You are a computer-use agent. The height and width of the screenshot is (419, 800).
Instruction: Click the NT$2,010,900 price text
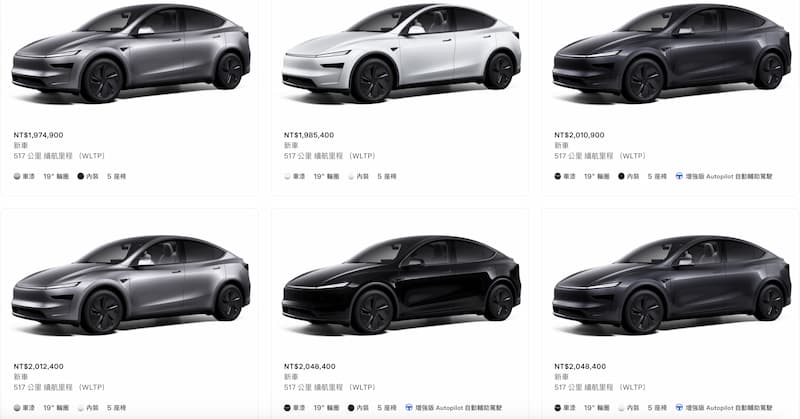(579, 135)
